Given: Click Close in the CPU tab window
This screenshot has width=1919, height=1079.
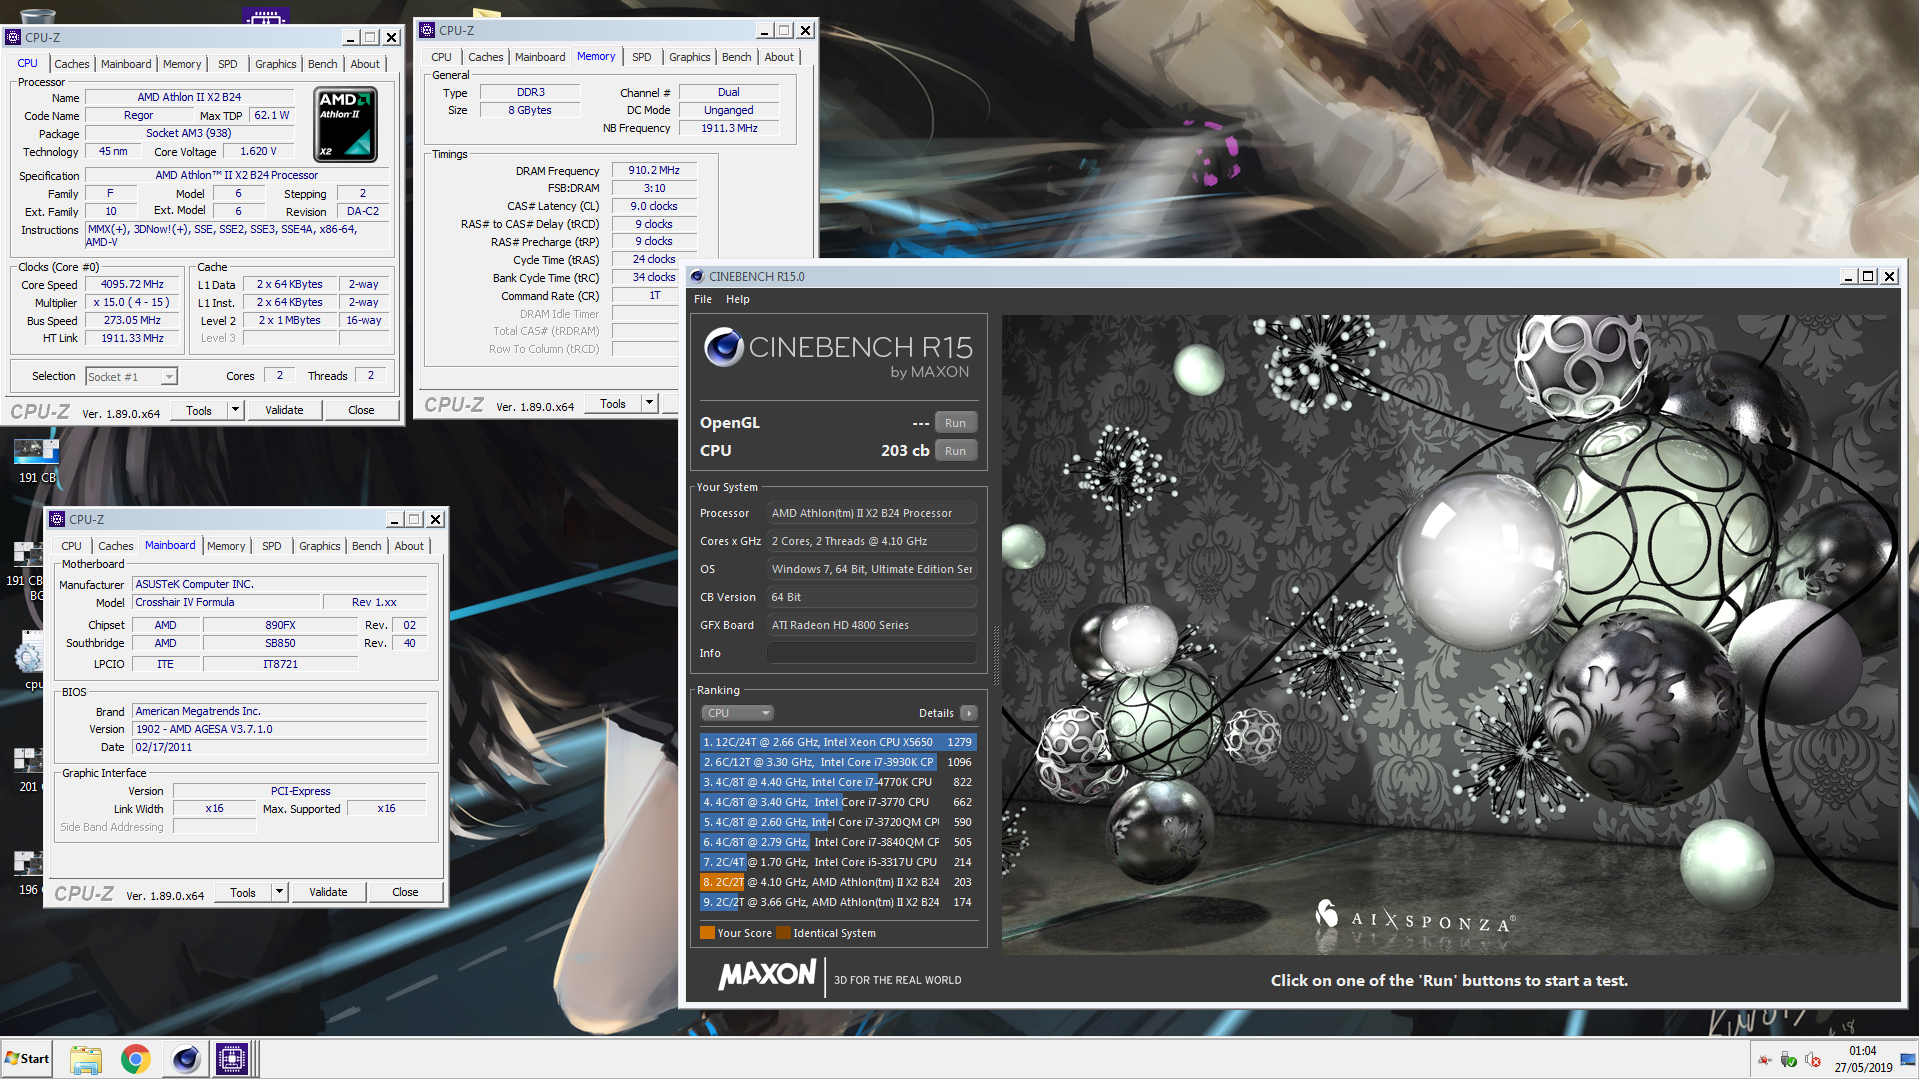Looking at the screenshot, I should point(361,410).
